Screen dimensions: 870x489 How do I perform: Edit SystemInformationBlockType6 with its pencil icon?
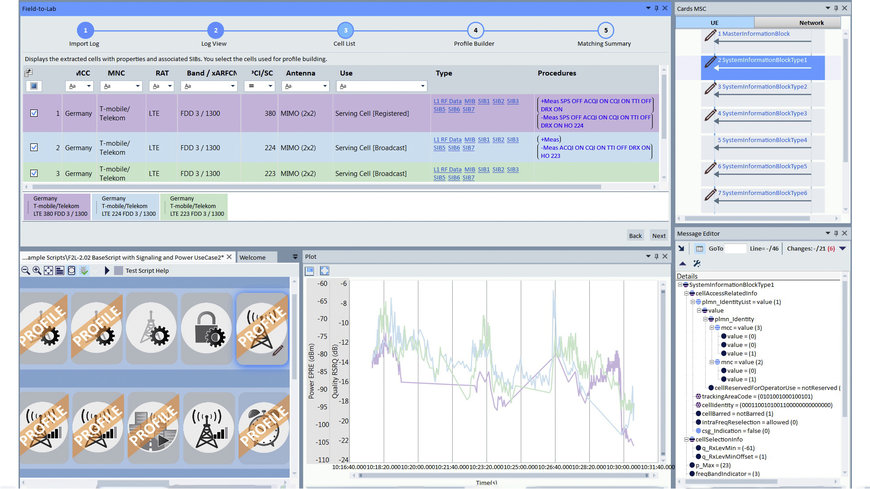(710, 194)
